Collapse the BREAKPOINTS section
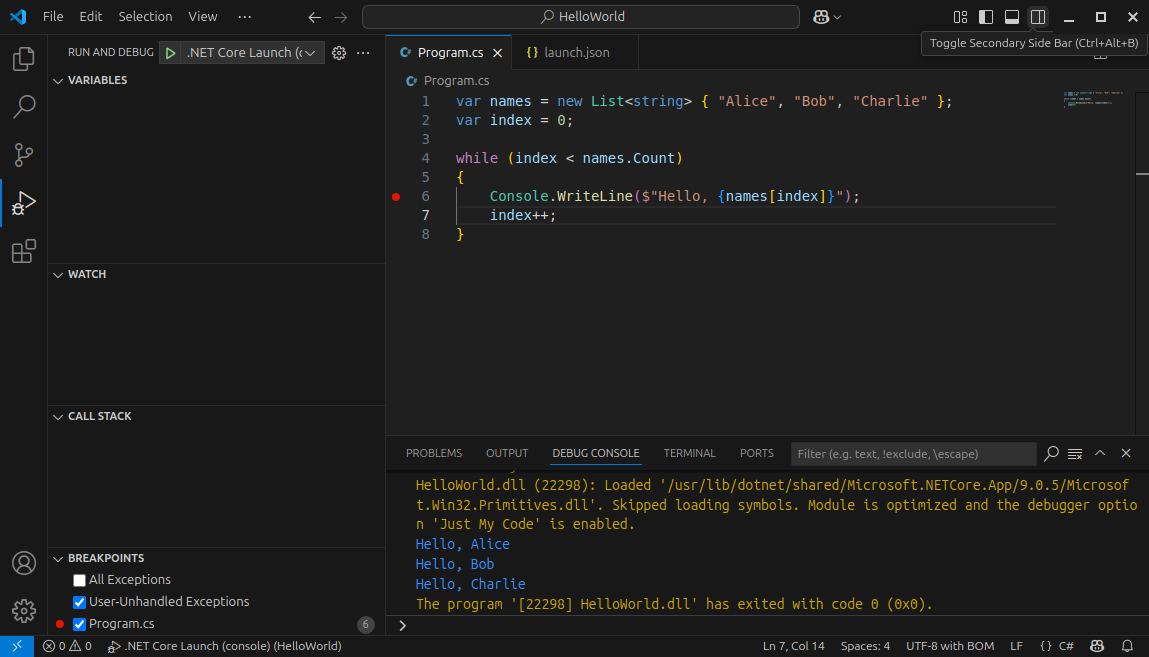 click(x=59, y=559)
